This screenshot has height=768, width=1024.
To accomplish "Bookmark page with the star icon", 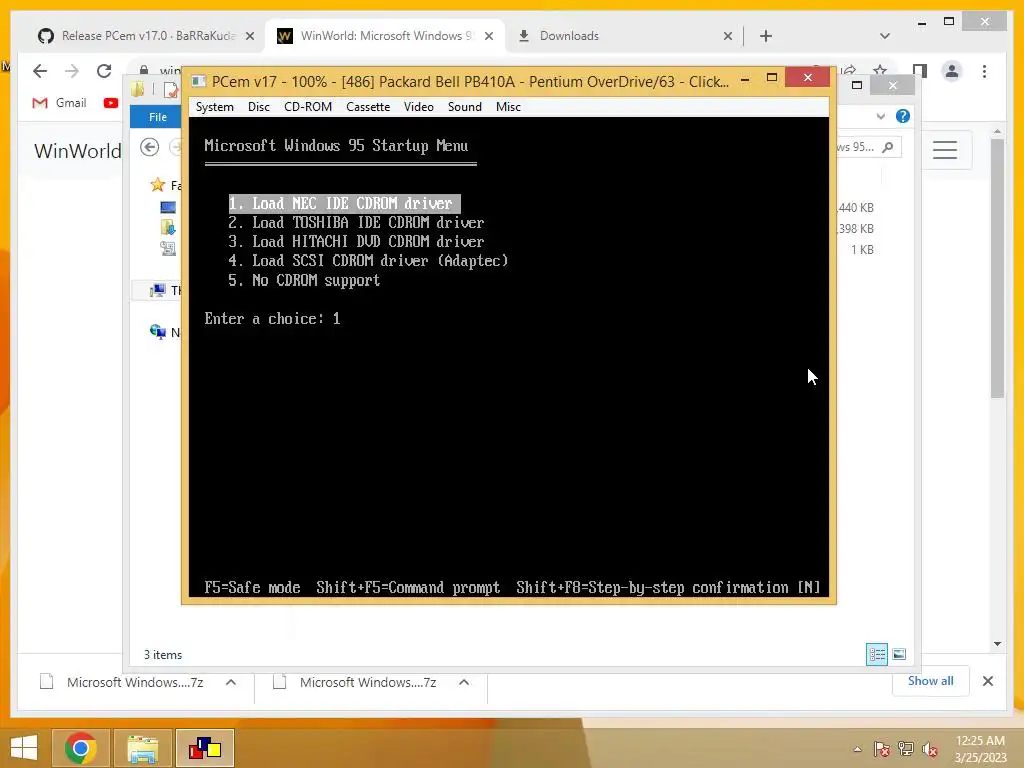I will pyautogui.click(x=880, y=71).
